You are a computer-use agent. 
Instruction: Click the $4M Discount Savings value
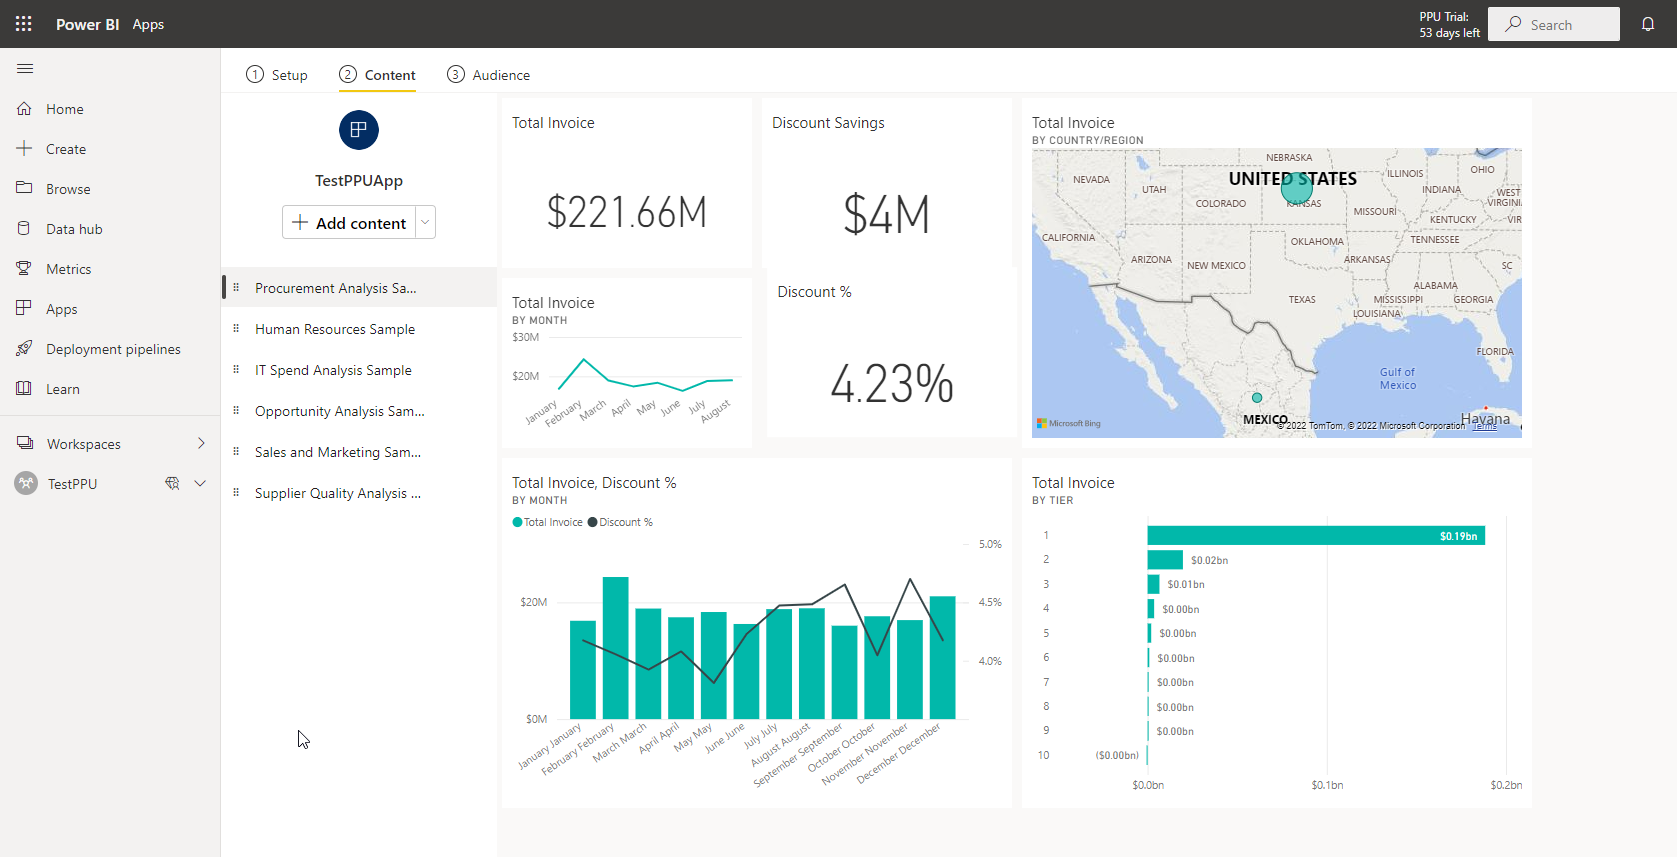point(887,214)
